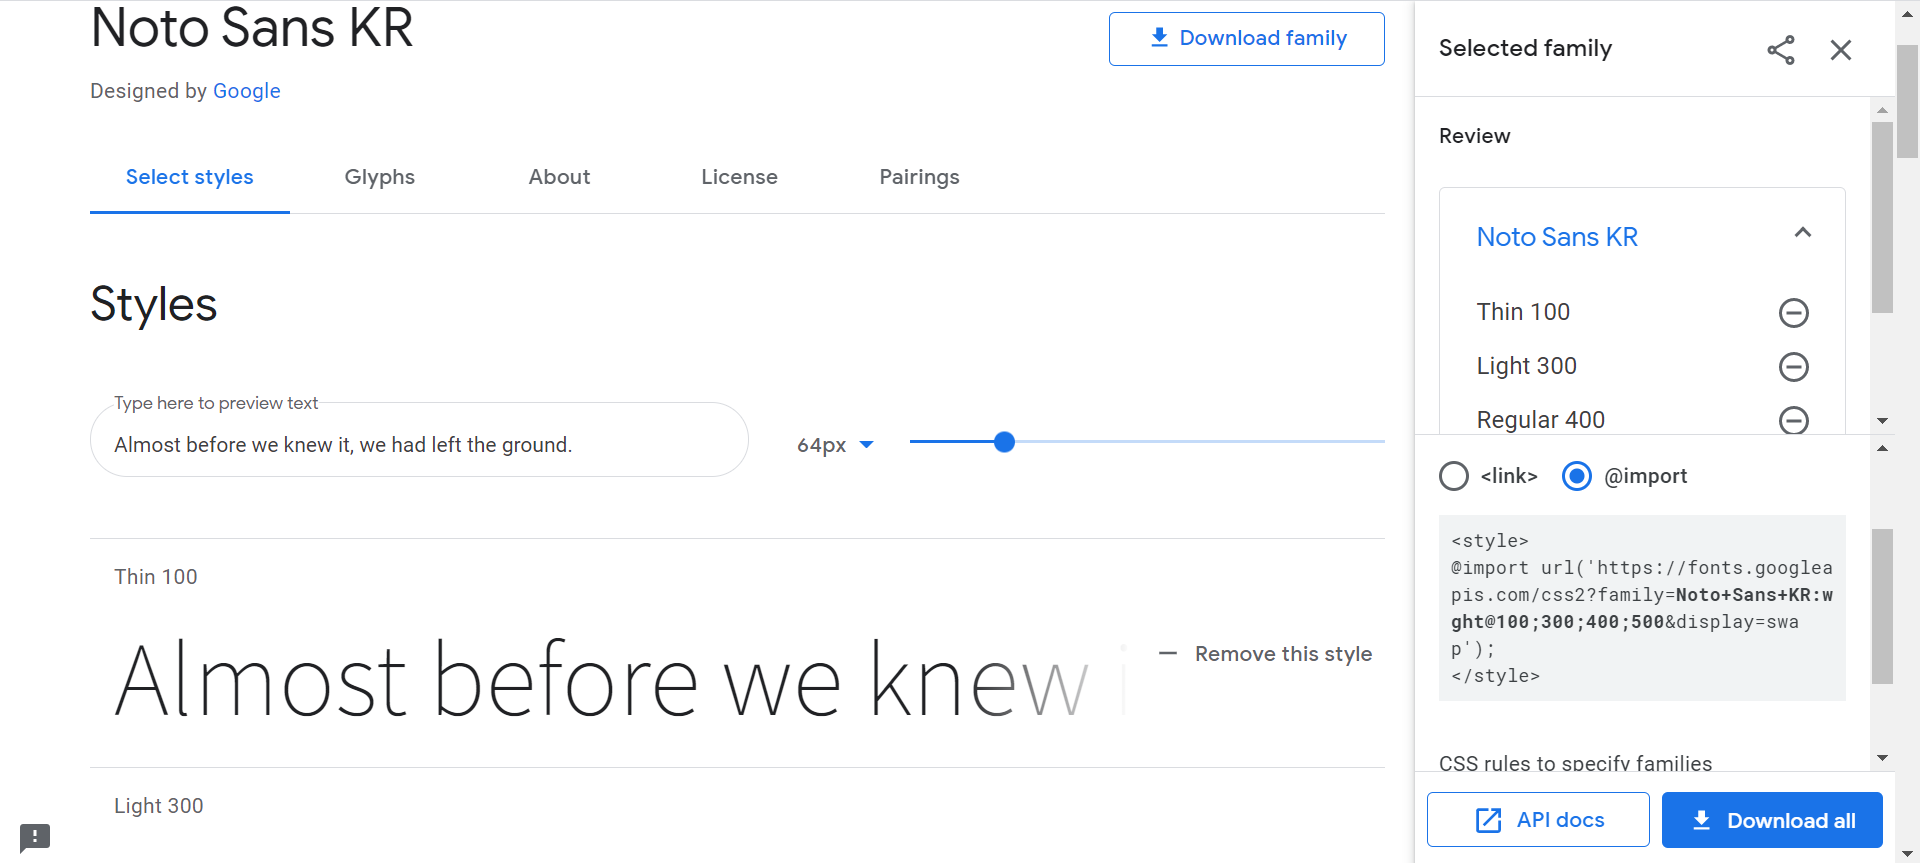Close the Selected family panel
Image resolution: width=1920 pixels, height=863 pixels.
pos(1841,50)
